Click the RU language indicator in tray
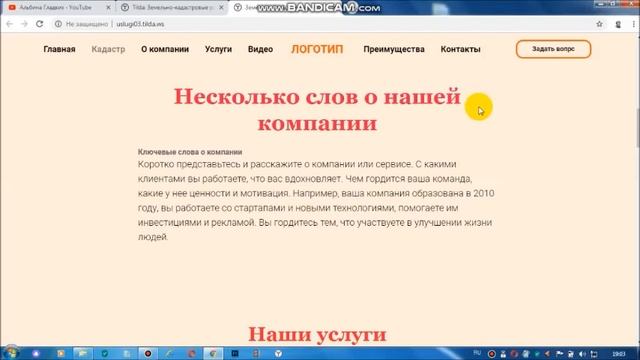This screenshot has height=360, width=640. [477, 353]
